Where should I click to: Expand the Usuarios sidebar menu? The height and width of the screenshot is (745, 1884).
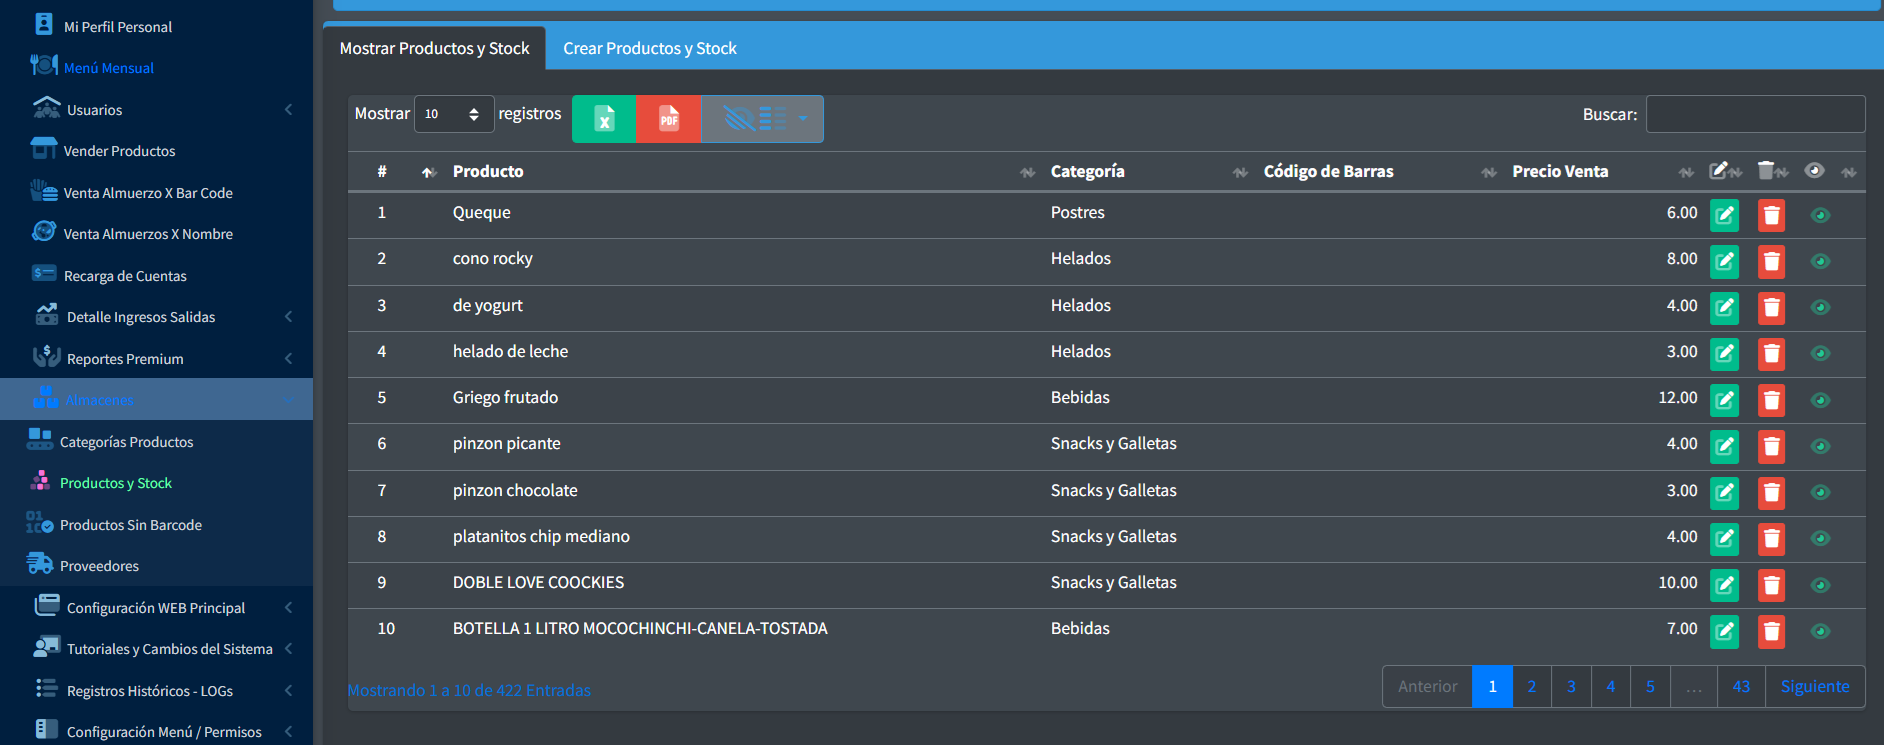[156, 110]
